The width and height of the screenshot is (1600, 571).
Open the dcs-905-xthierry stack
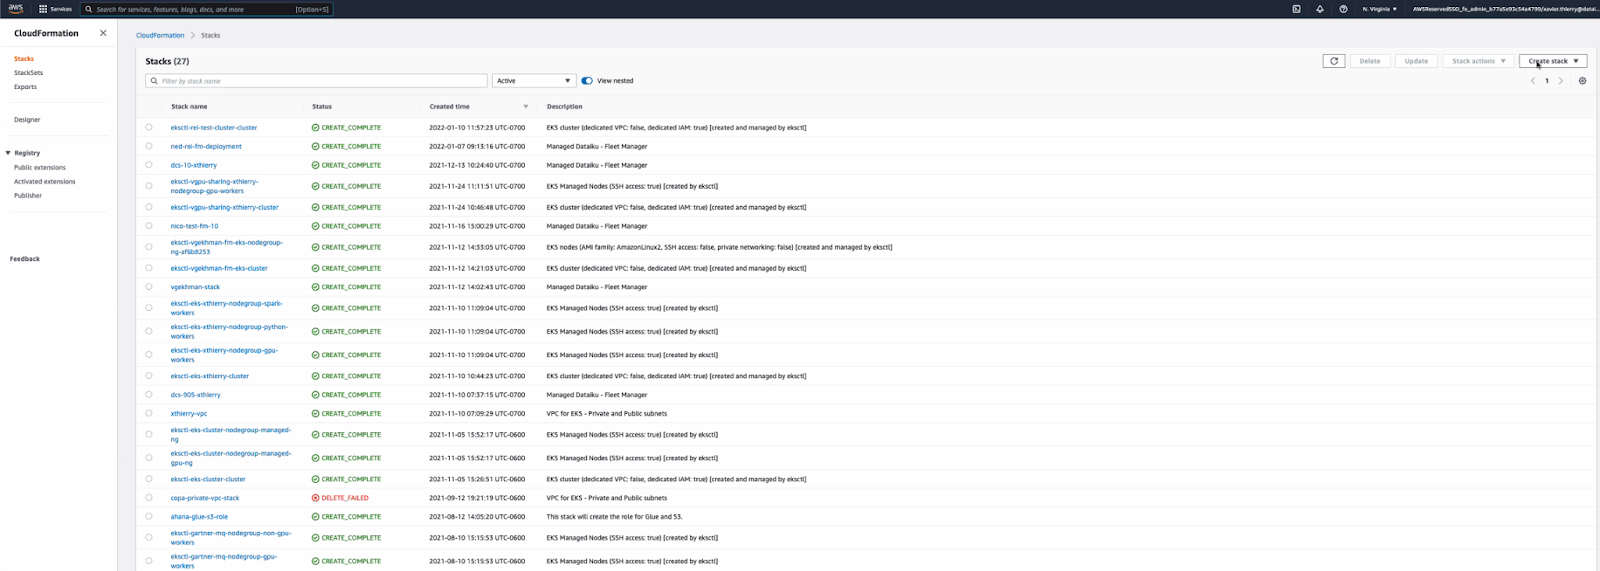tap(195, 395)
